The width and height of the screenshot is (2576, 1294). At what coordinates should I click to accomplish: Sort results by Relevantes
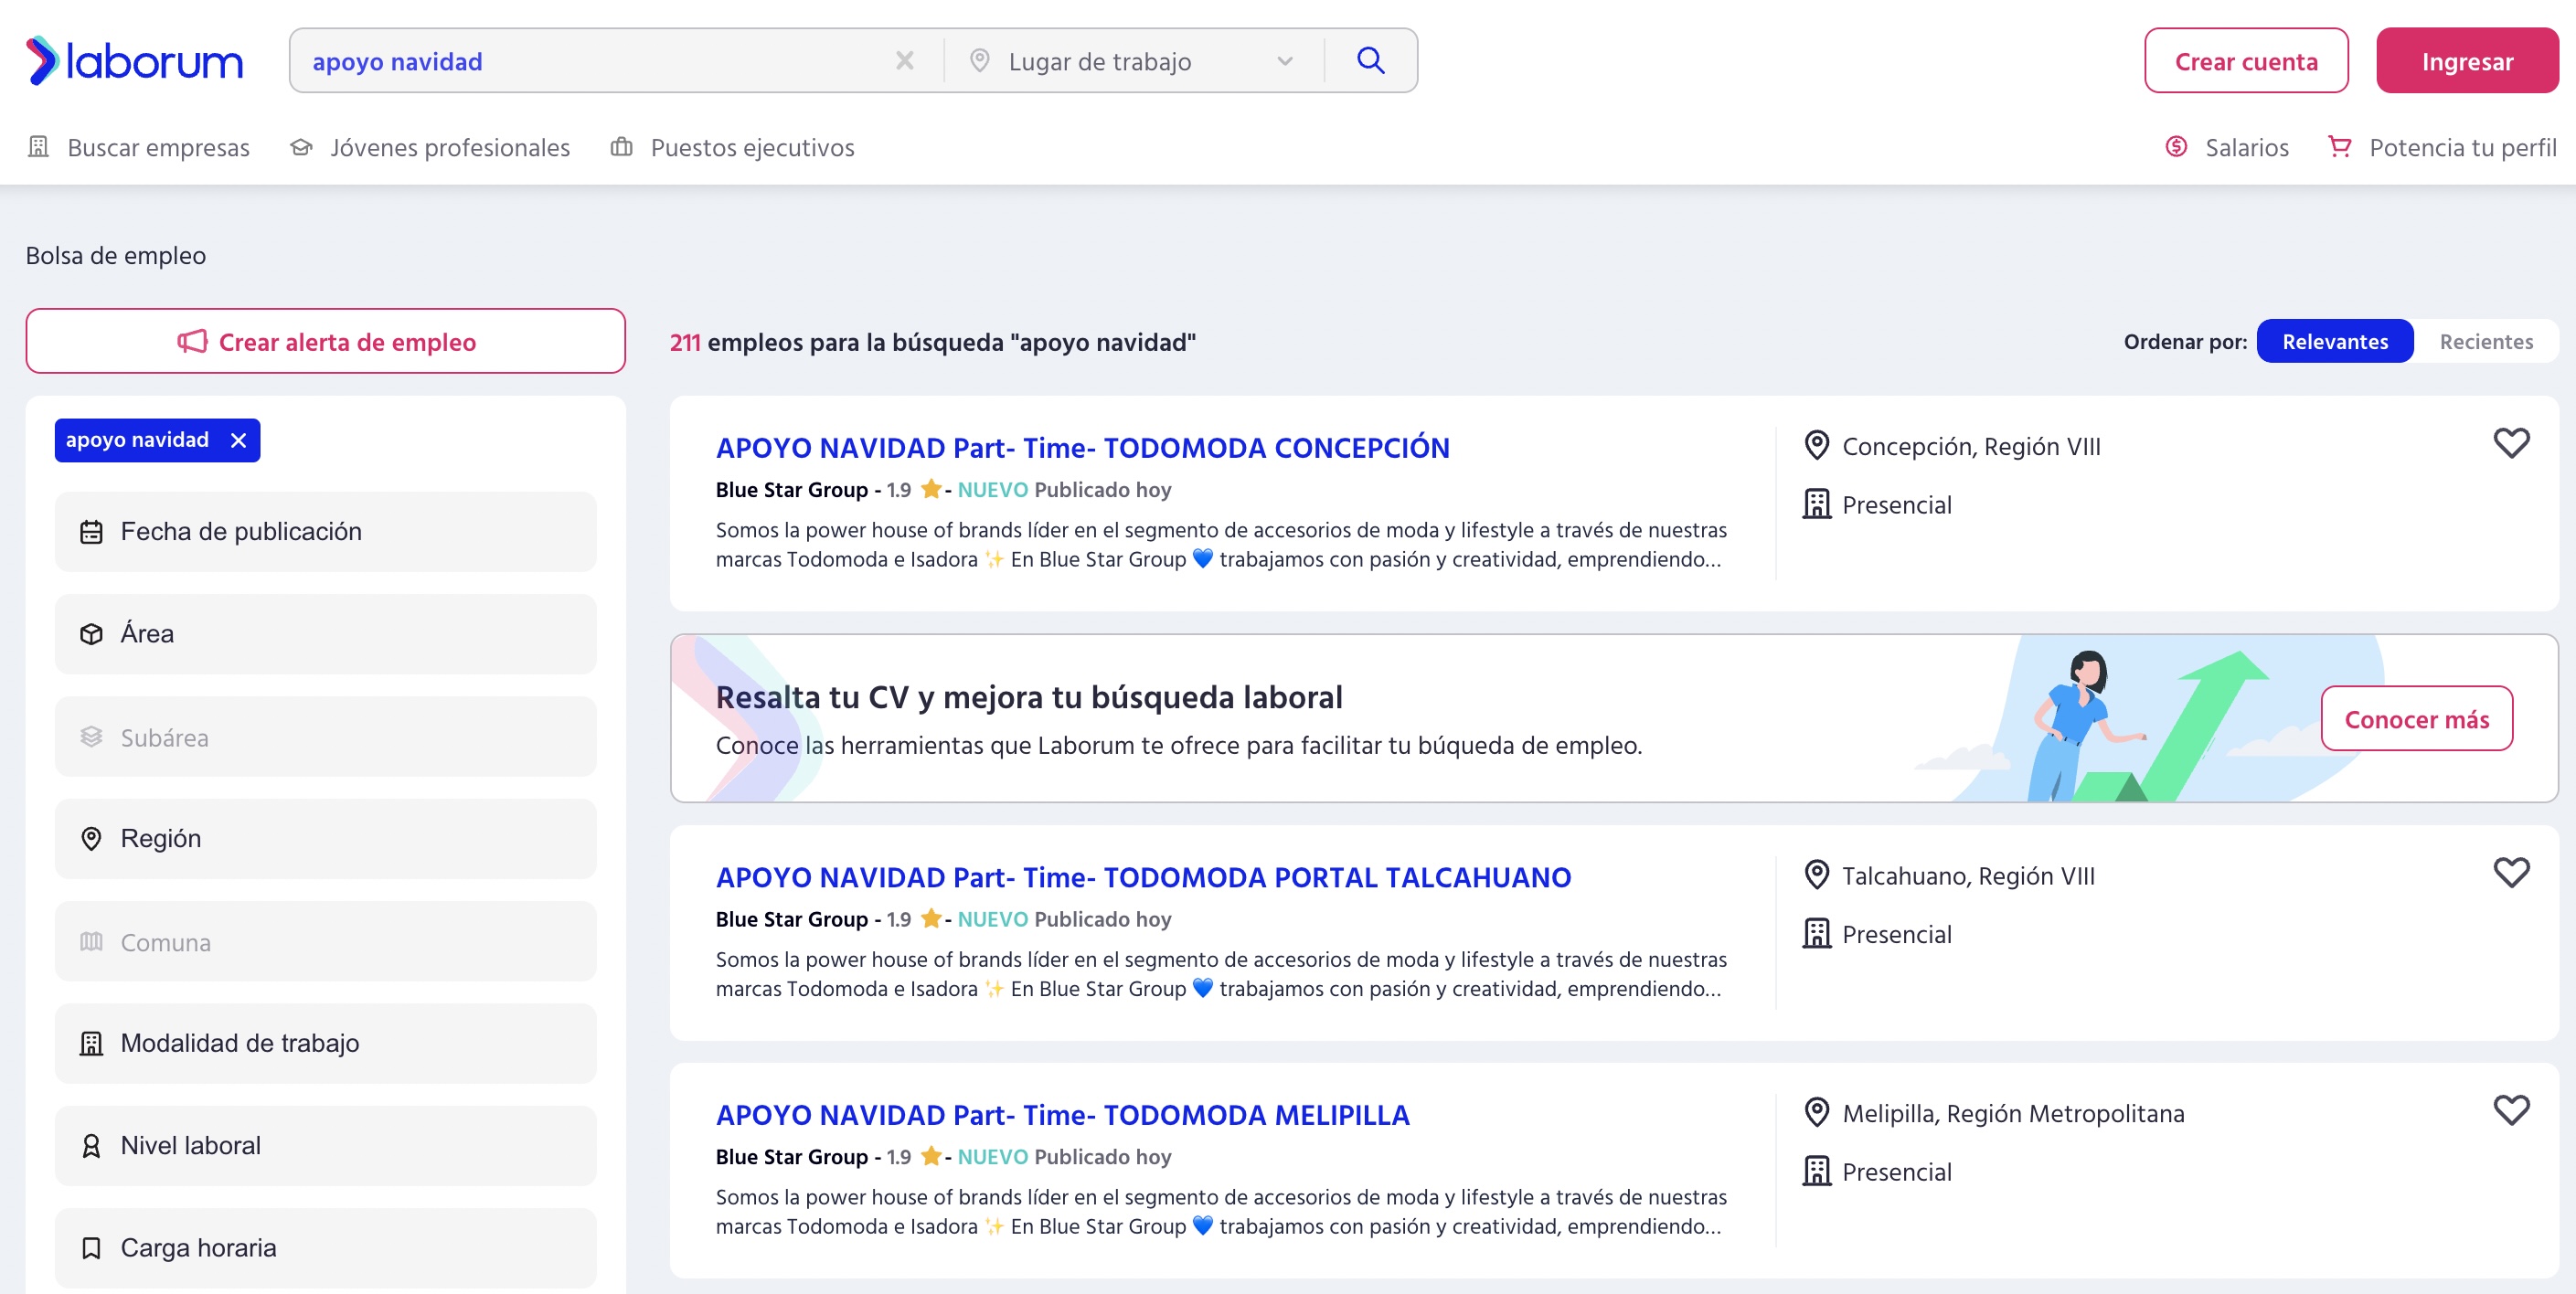click(x=2334, y=342)
